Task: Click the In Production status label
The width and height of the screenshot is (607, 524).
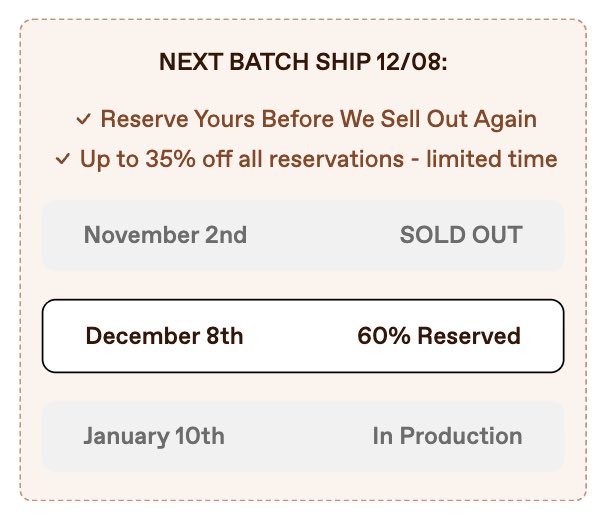Action: (x=448, y=436)
